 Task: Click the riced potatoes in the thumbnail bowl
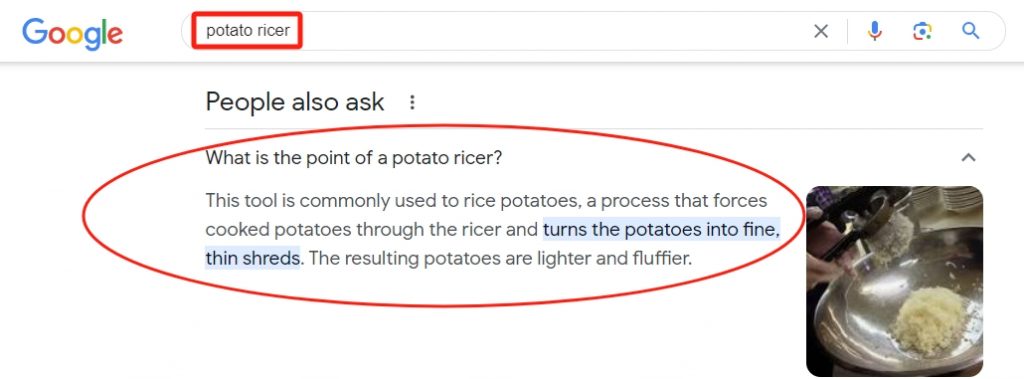(931, 320)
